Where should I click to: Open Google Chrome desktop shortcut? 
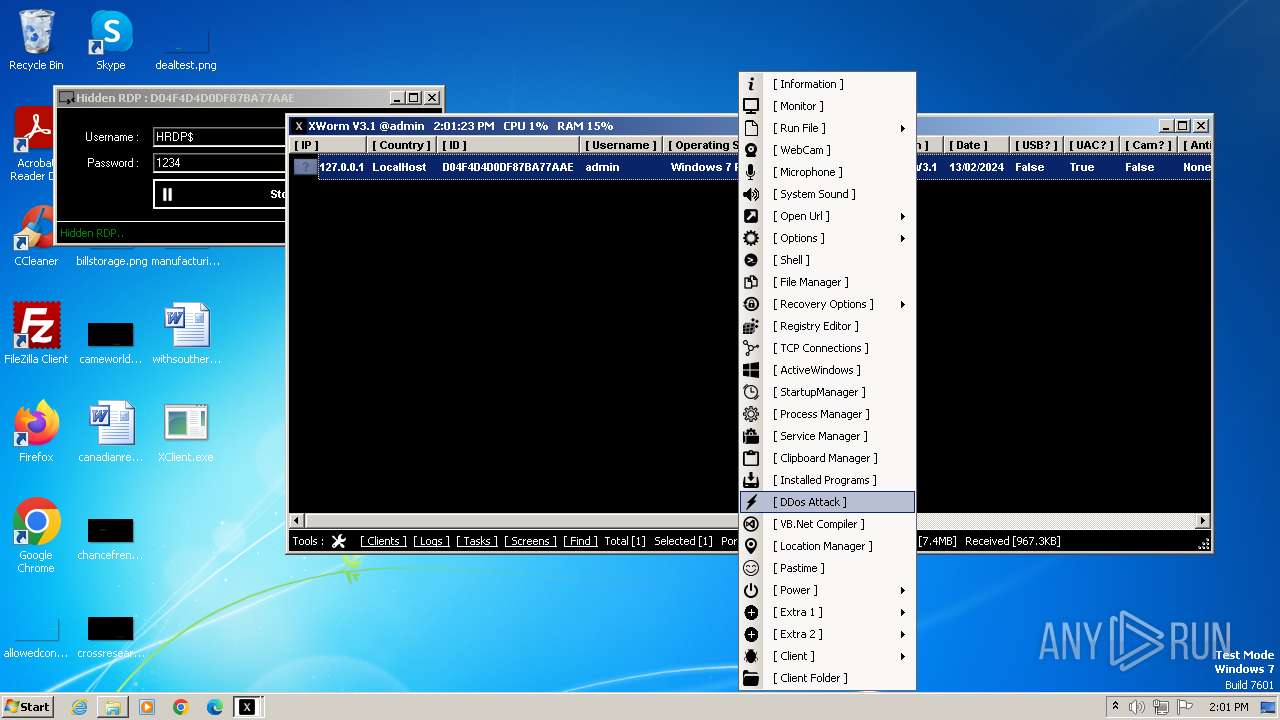click(36, 535)
